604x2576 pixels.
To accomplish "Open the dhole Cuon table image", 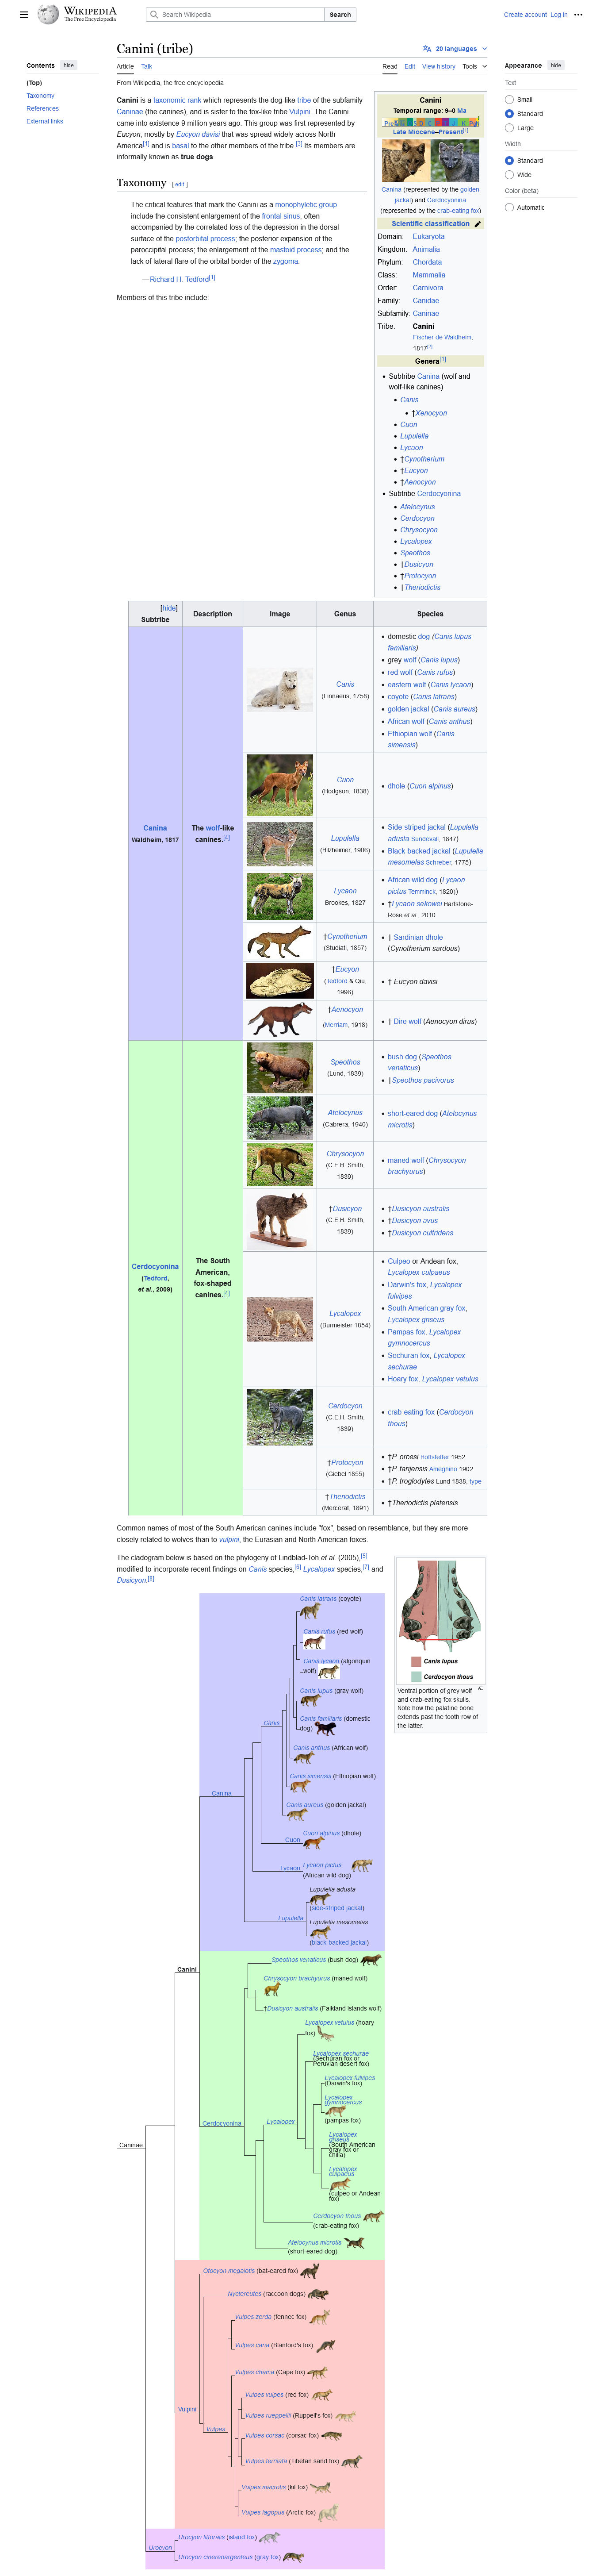I will (280, 785).
